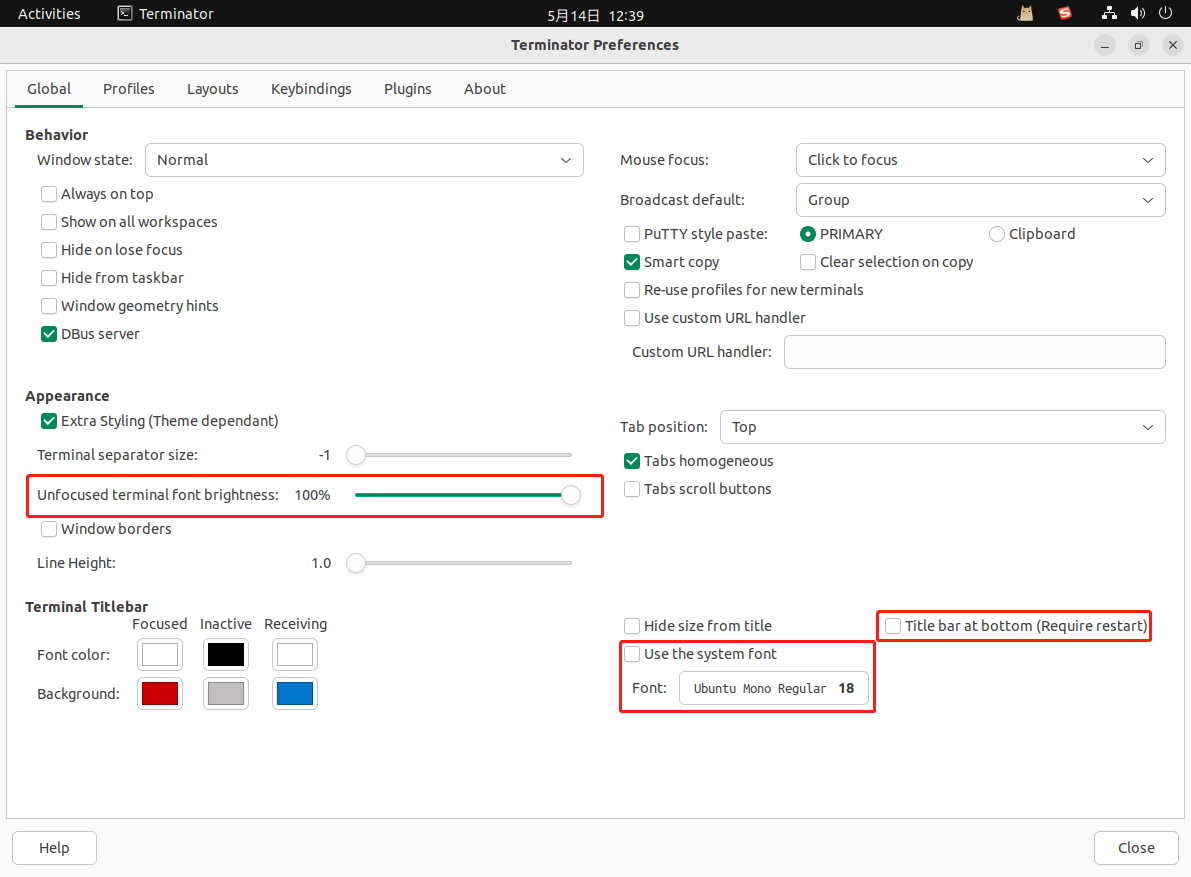Image resolution: width=1191 pixels, height=877 pixels.
Task: Enable Always on top
Action: 49,194
